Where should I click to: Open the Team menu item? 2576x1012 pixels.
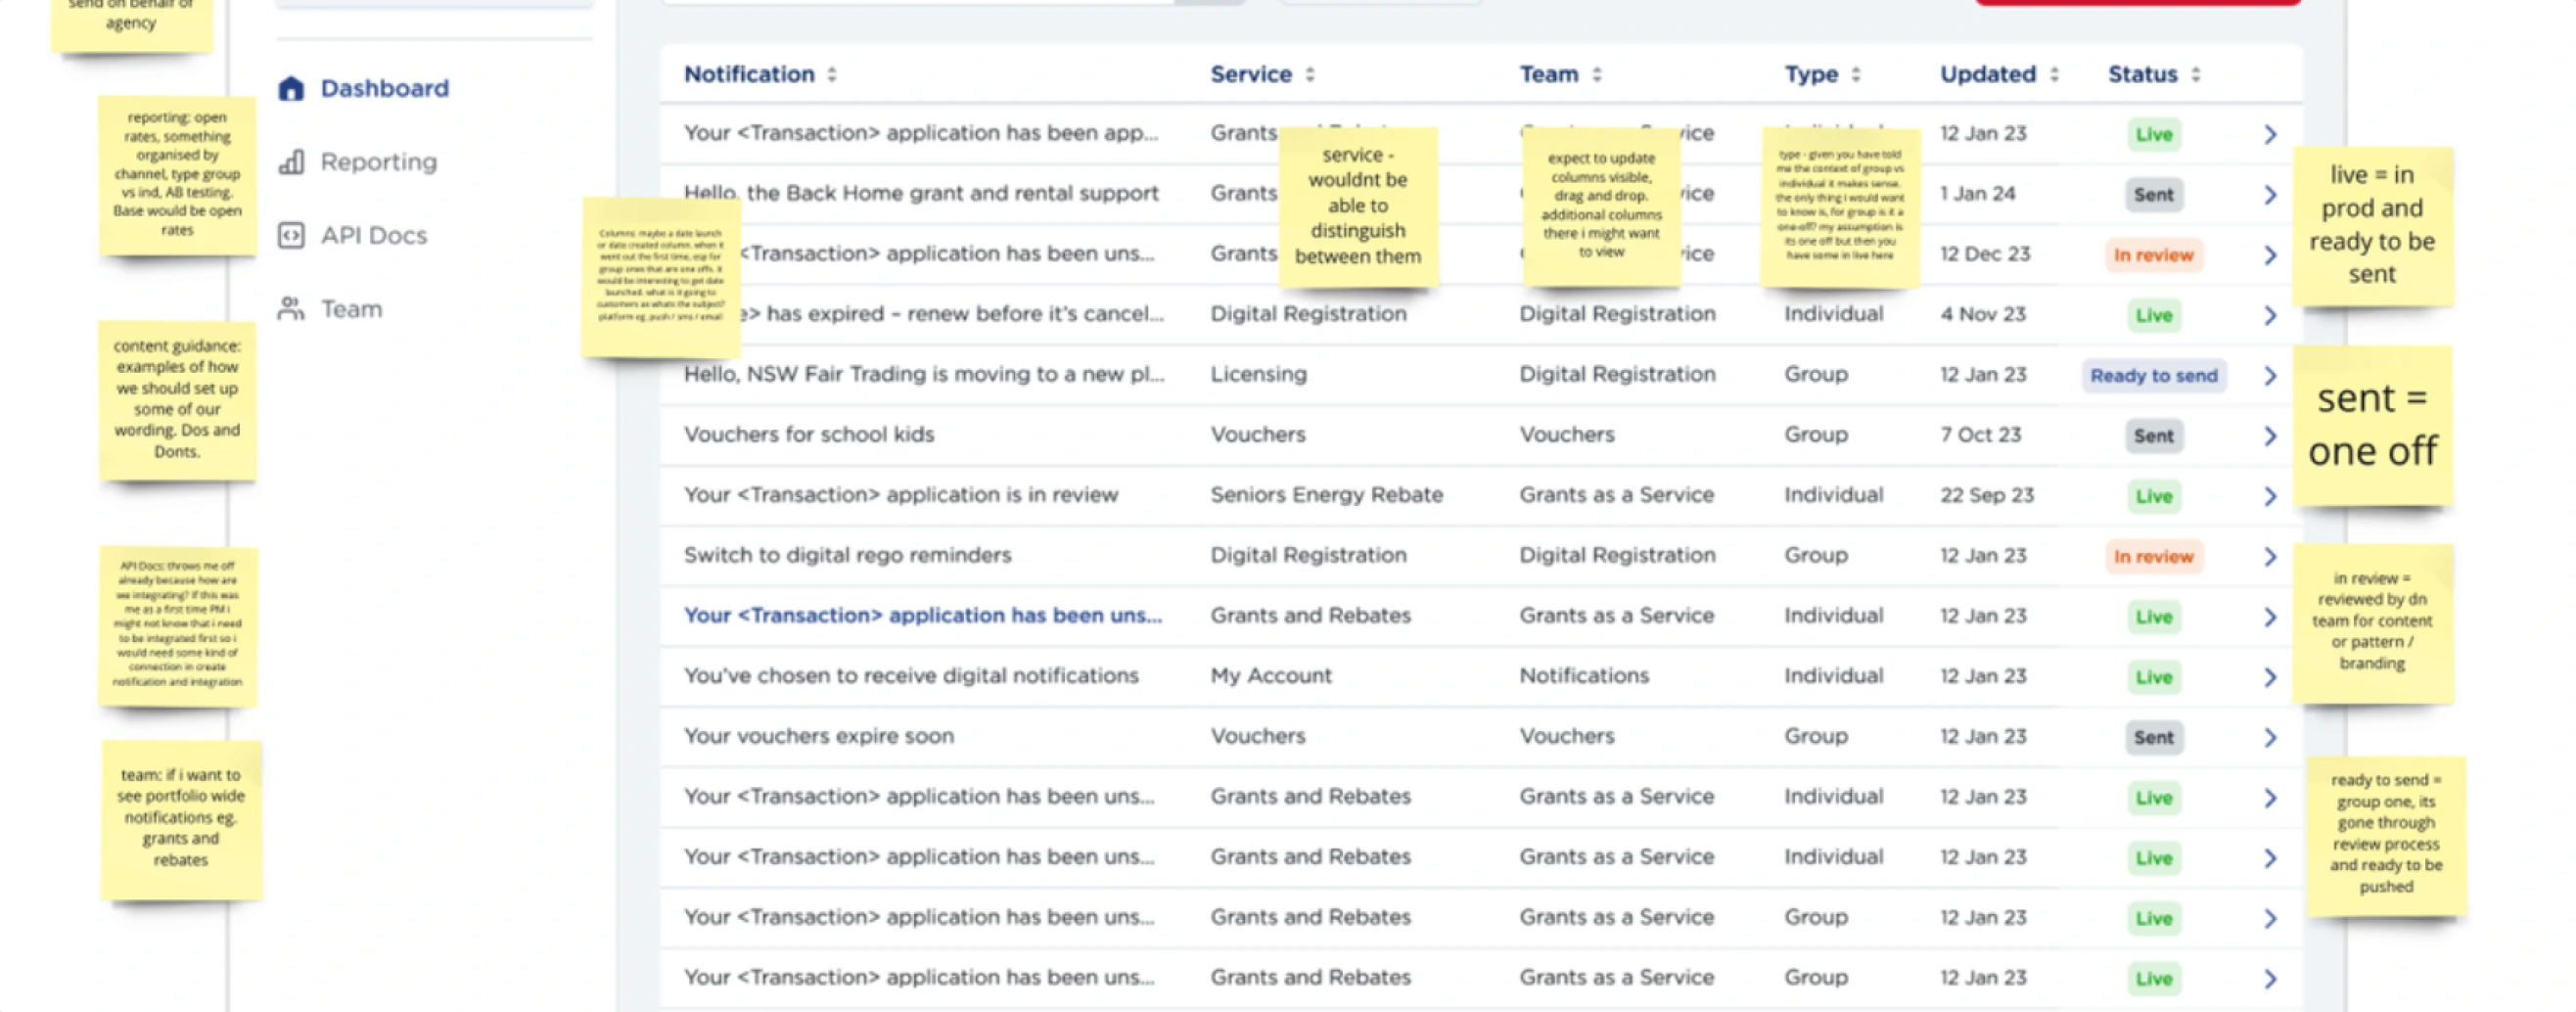click(x=351, y=309)
